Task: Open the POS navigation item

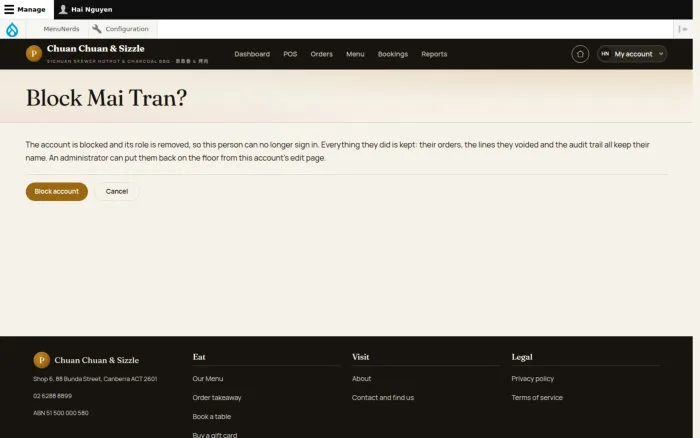Action: click(290, 54)
